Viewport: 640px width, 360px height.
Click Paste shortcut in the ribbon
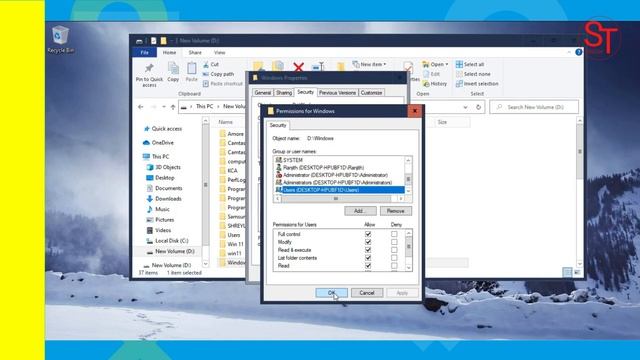[223, 84]
